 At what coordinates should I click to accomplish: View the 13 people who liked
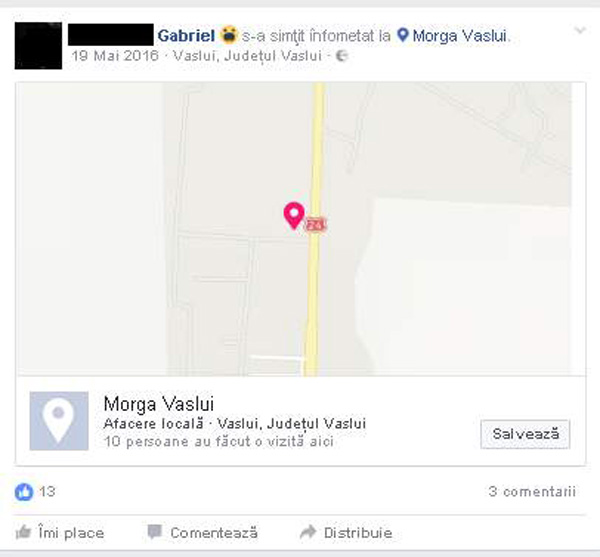click(x=47, y=492)
